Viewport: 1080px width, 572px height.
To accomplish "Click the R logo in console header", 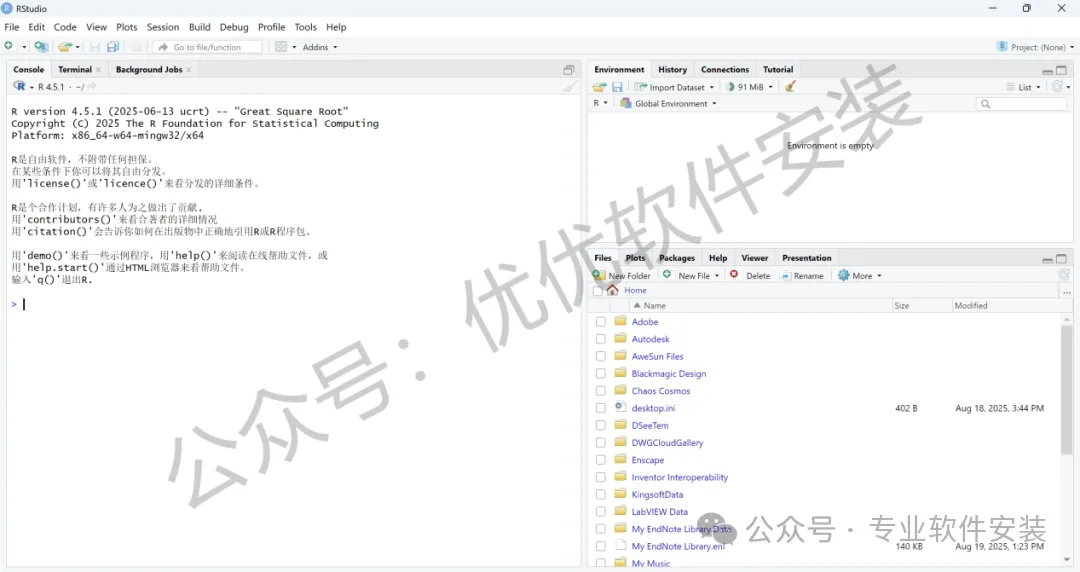I will point(19,86).
